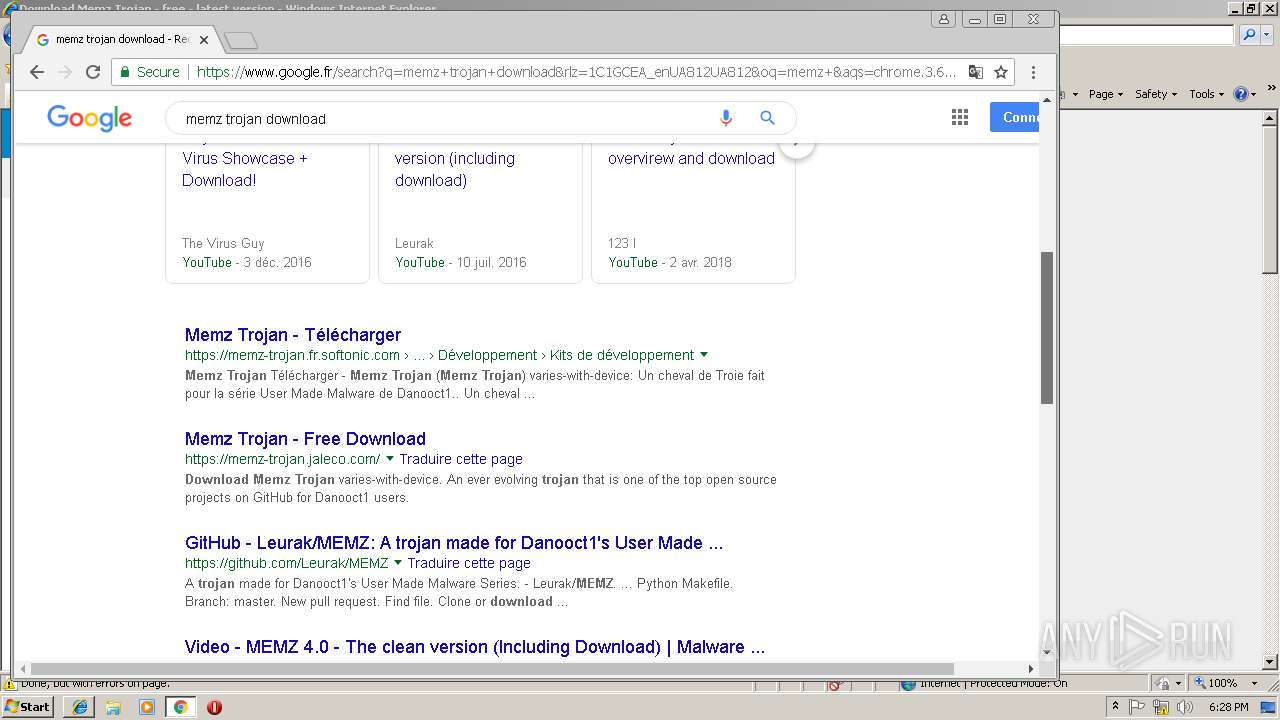Click the network tray icon
The width and height of the screenshot is (1280, 720).
pos(1162,707)
